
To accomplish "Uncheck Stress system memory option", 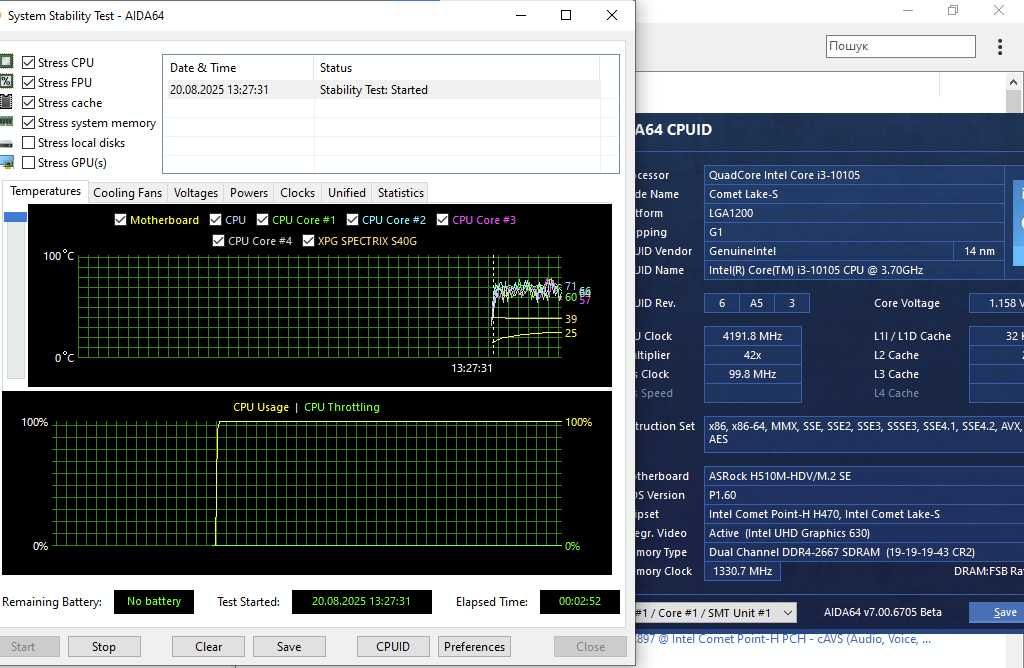I will click(28, 123).
